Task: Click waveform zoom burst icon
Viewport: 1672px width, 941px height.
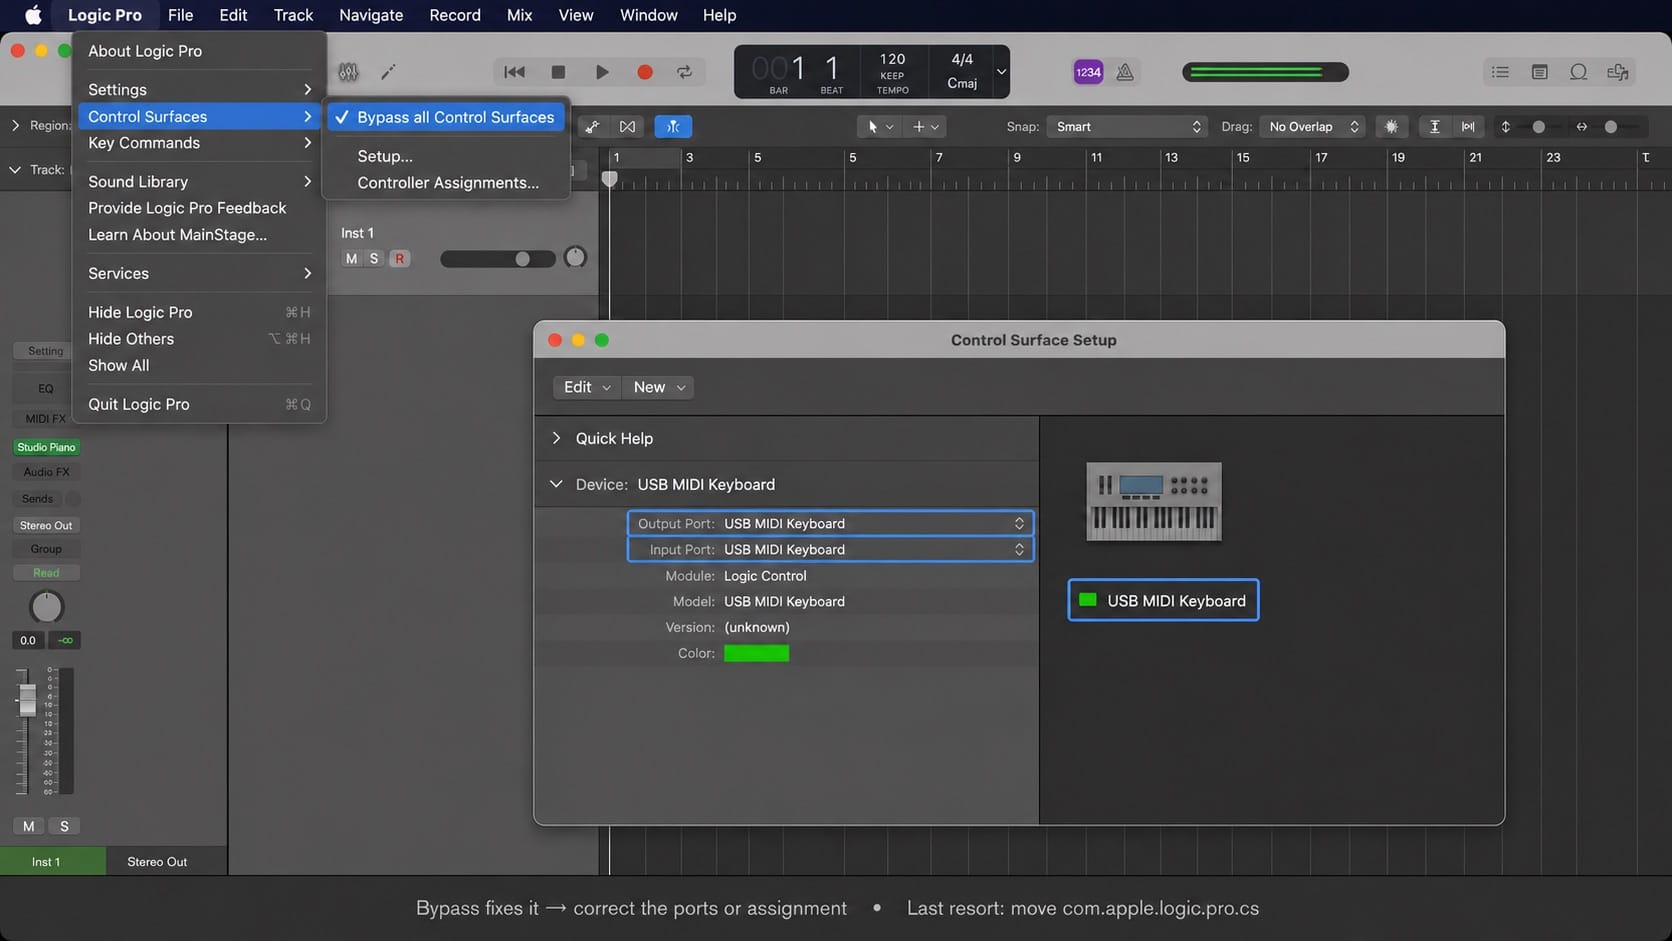Action: (x=1391, y=127)
